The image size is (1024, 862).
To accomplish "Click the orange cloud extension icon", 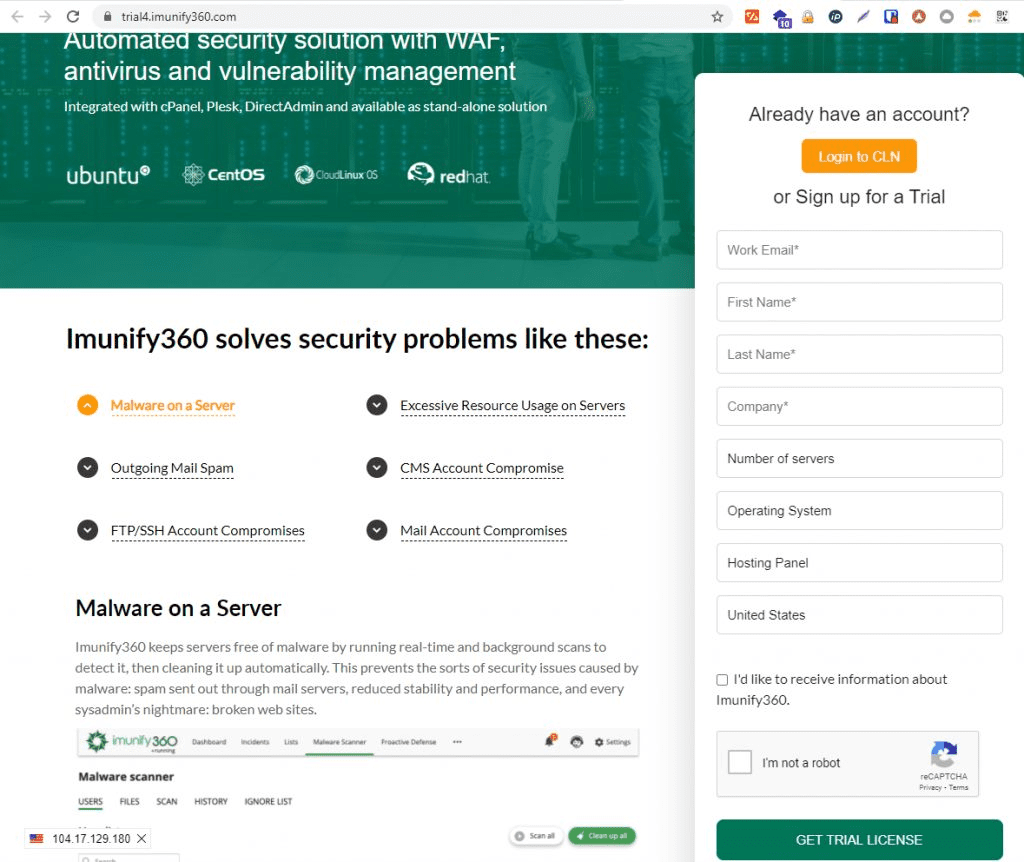I will point(974,16).
